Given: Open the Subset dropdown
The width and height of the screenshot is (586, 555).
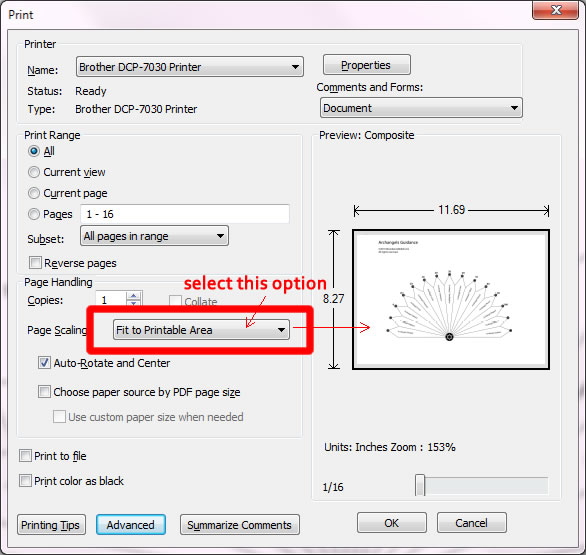Looking at the screenshot, I should [154, 236].
